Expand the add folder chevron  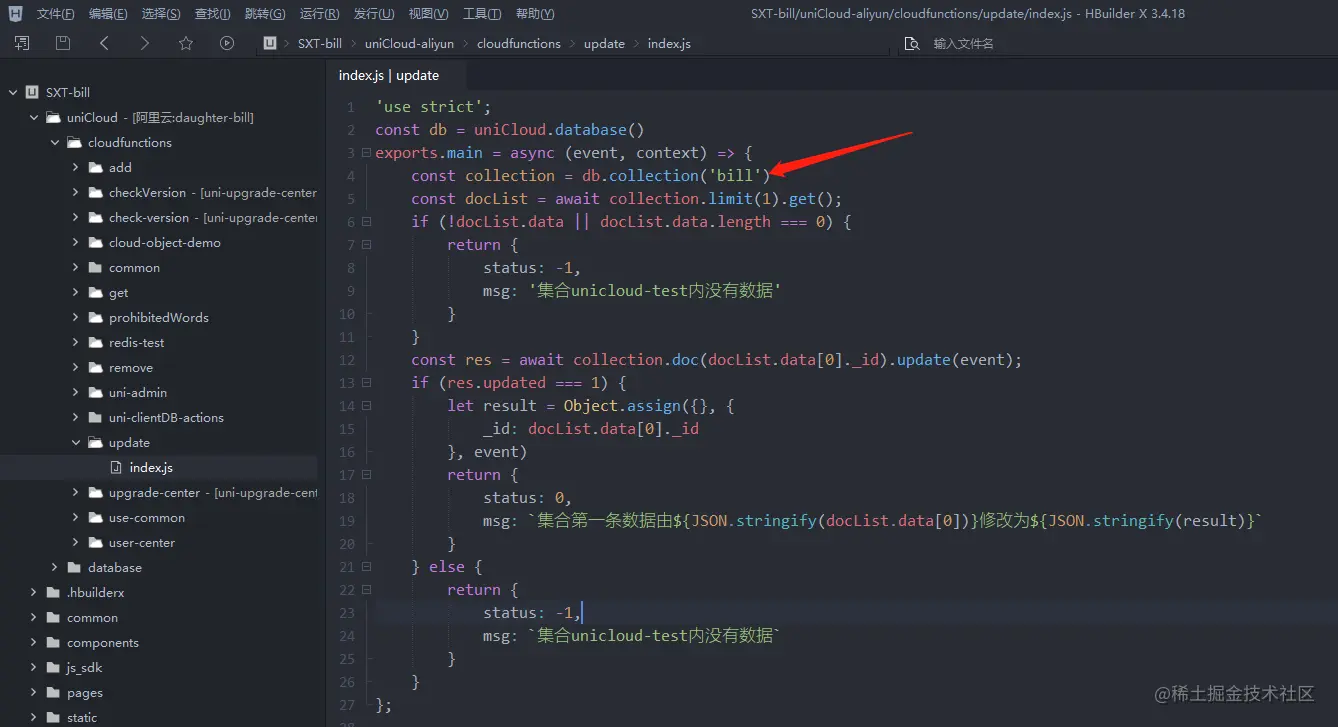click(76, 167)
